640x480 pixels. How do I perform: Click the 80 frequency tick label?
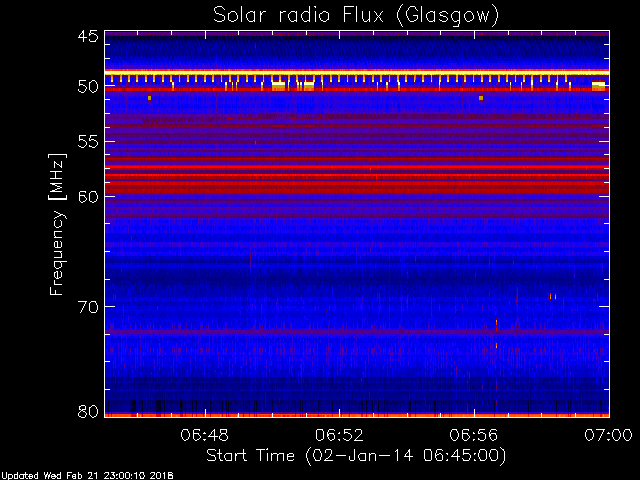pyautogui.click(x=88, y=411)
